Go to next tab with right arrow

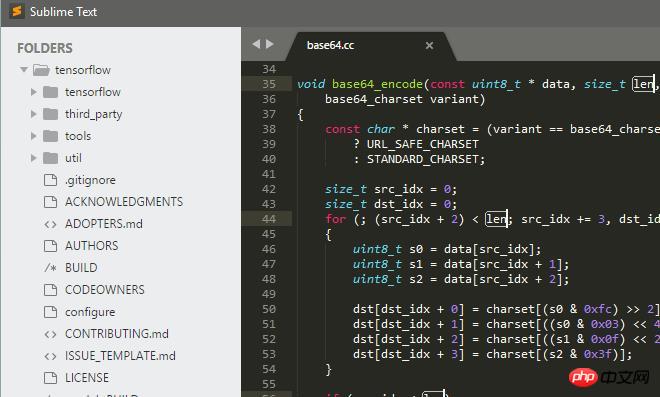tap(270, 44)
